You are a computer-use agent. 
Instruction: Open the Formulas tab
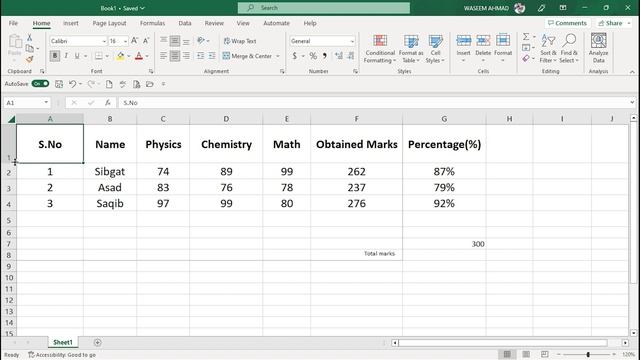pos(152,23)
